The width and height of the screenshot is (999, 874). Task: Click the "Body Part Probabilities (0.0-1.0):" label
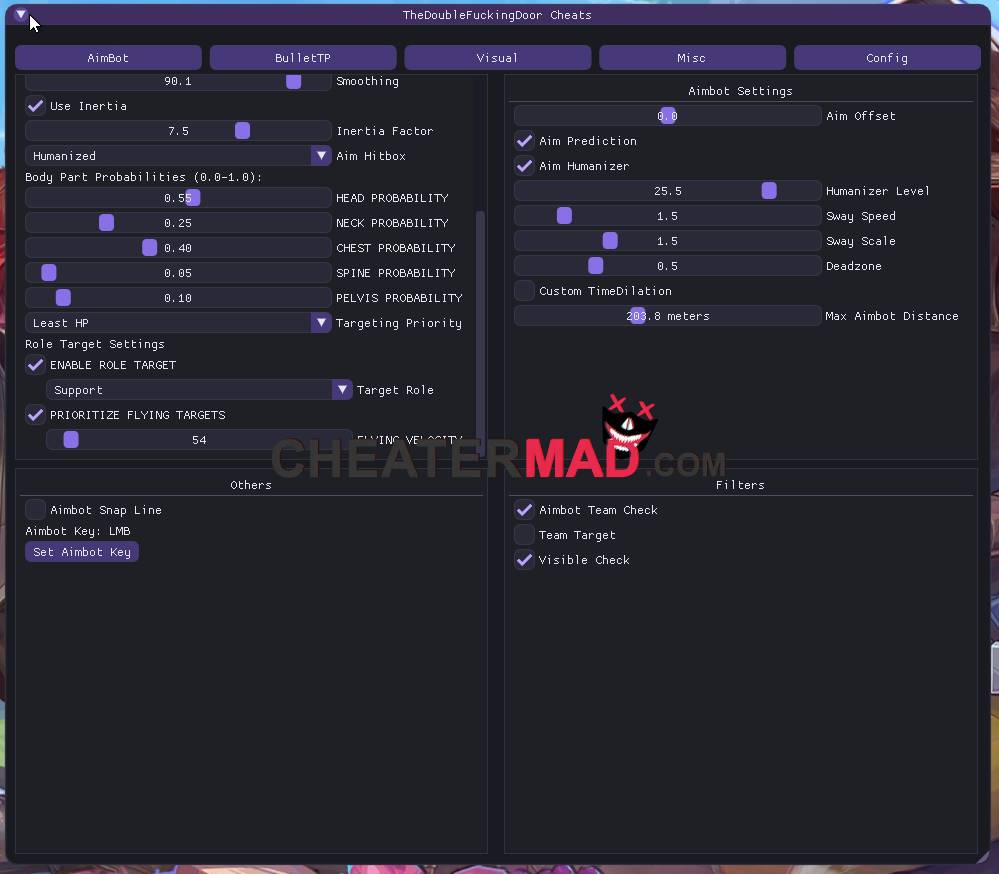[143, 176]
